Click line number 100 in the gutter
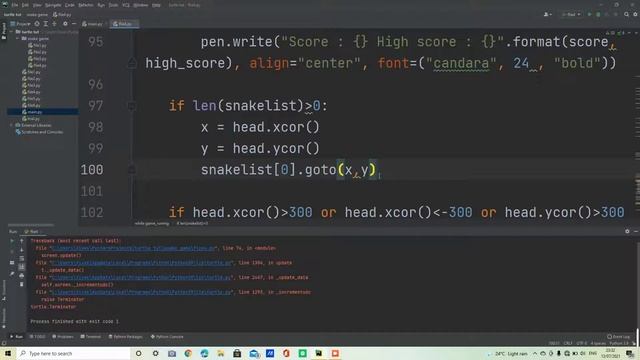The height and width of the screenshot is (360, 640). pos(92,170)
